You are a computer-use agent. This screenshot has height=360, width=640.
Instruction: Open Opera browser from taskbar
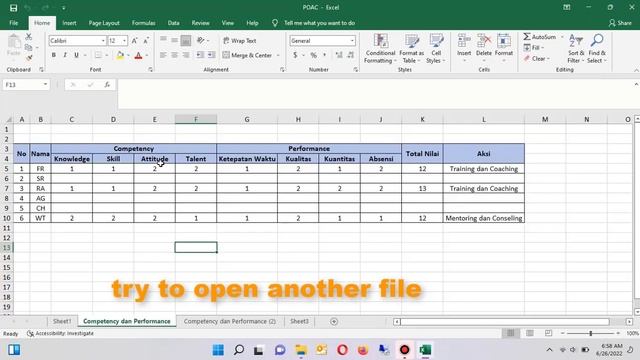click(342, 350)
